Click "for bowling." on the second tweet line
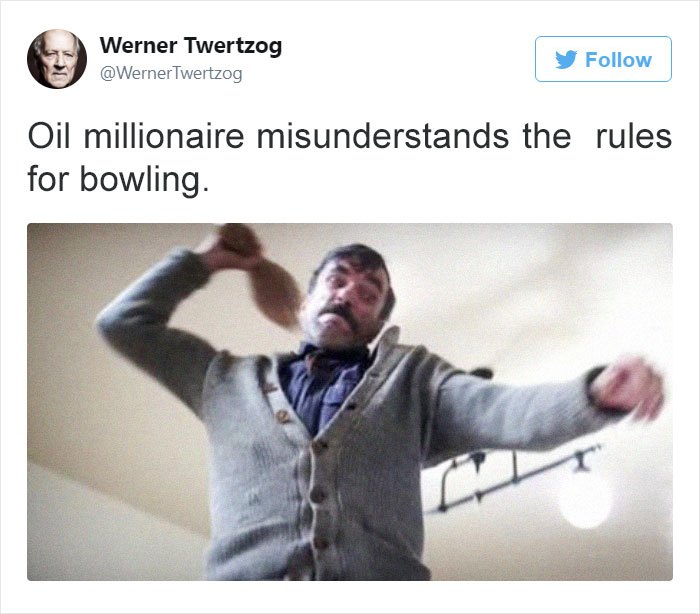 click(x=118, y=180)
